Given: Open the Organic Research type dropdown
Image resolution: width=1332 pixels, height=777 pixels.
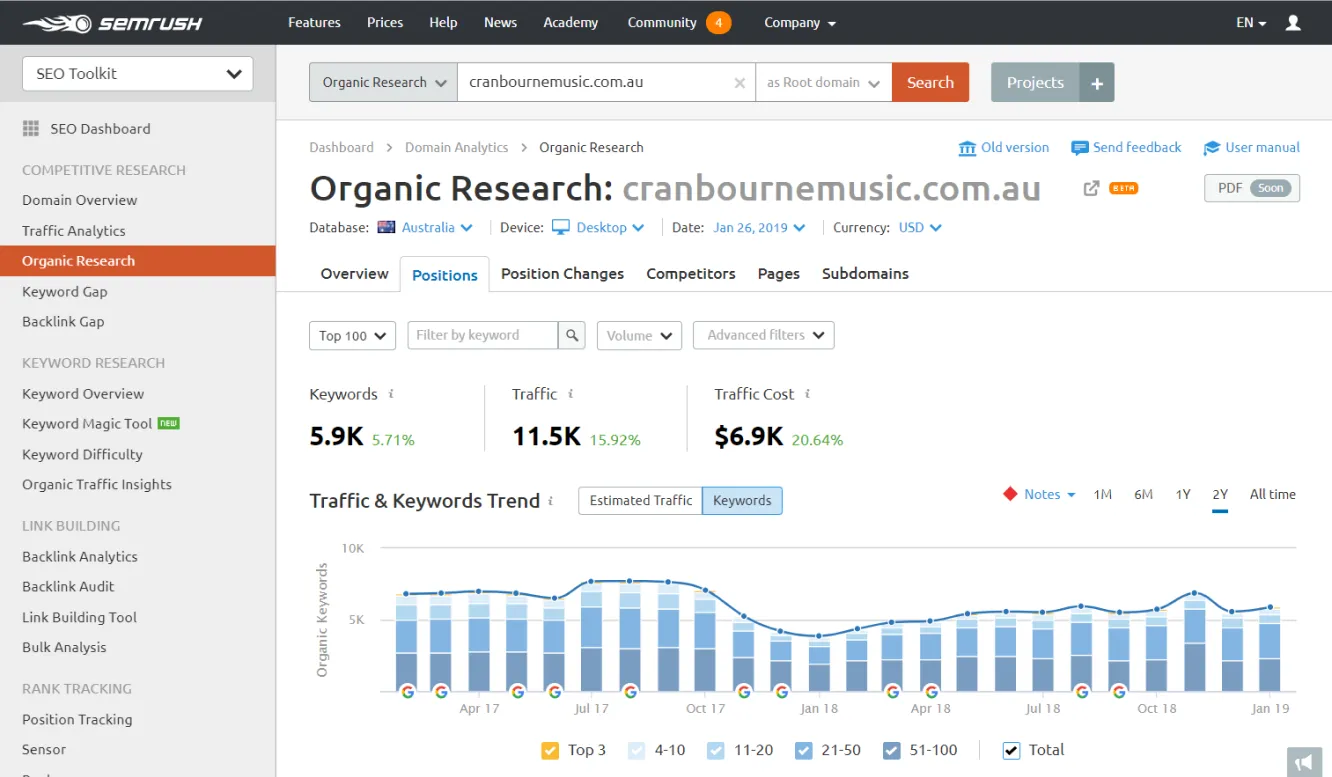Looking at the screenshot, I should [x=383, y=83].
